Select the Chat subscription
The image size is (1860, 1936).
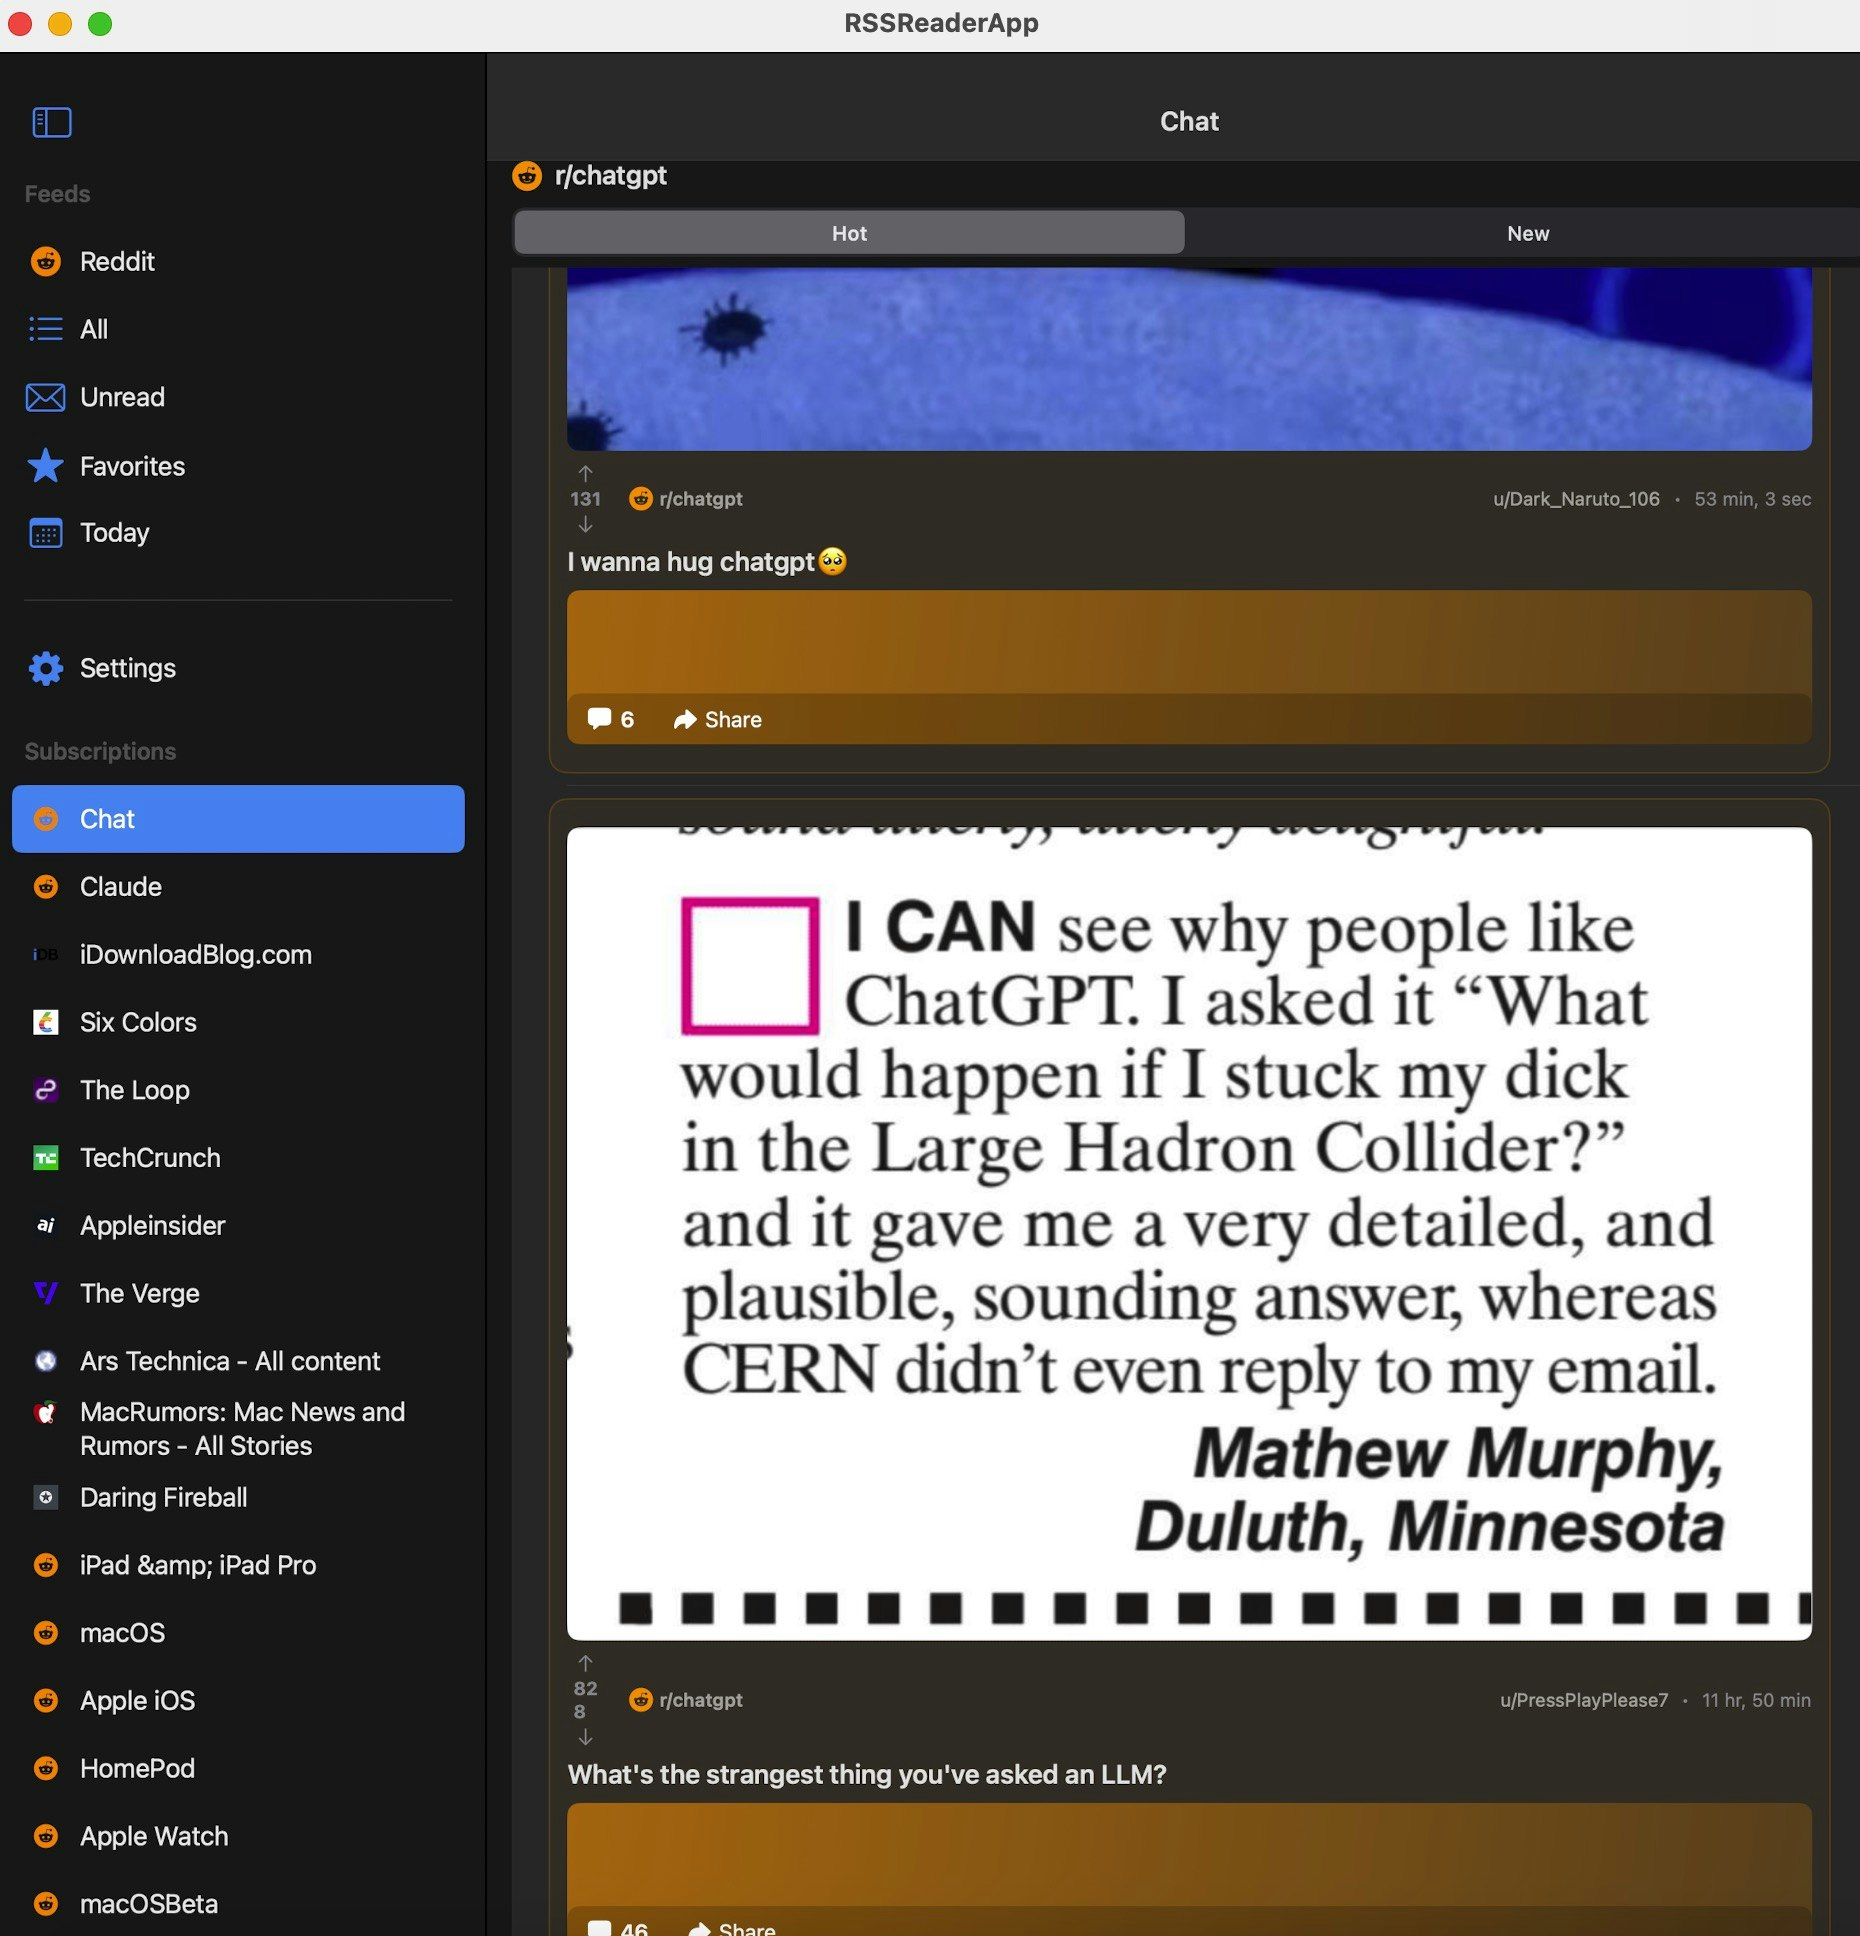coord(238,819)
